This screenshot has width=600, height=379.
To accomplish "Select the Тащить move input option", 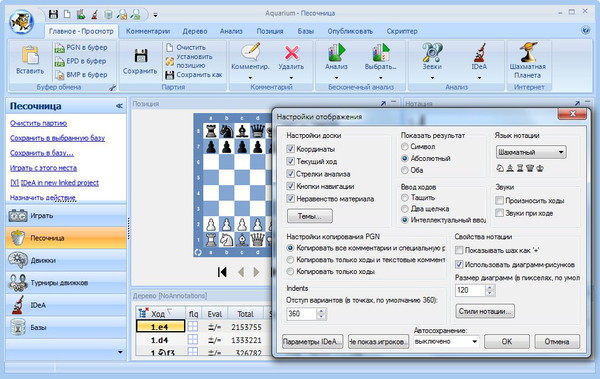I will [x=404, y=198].
